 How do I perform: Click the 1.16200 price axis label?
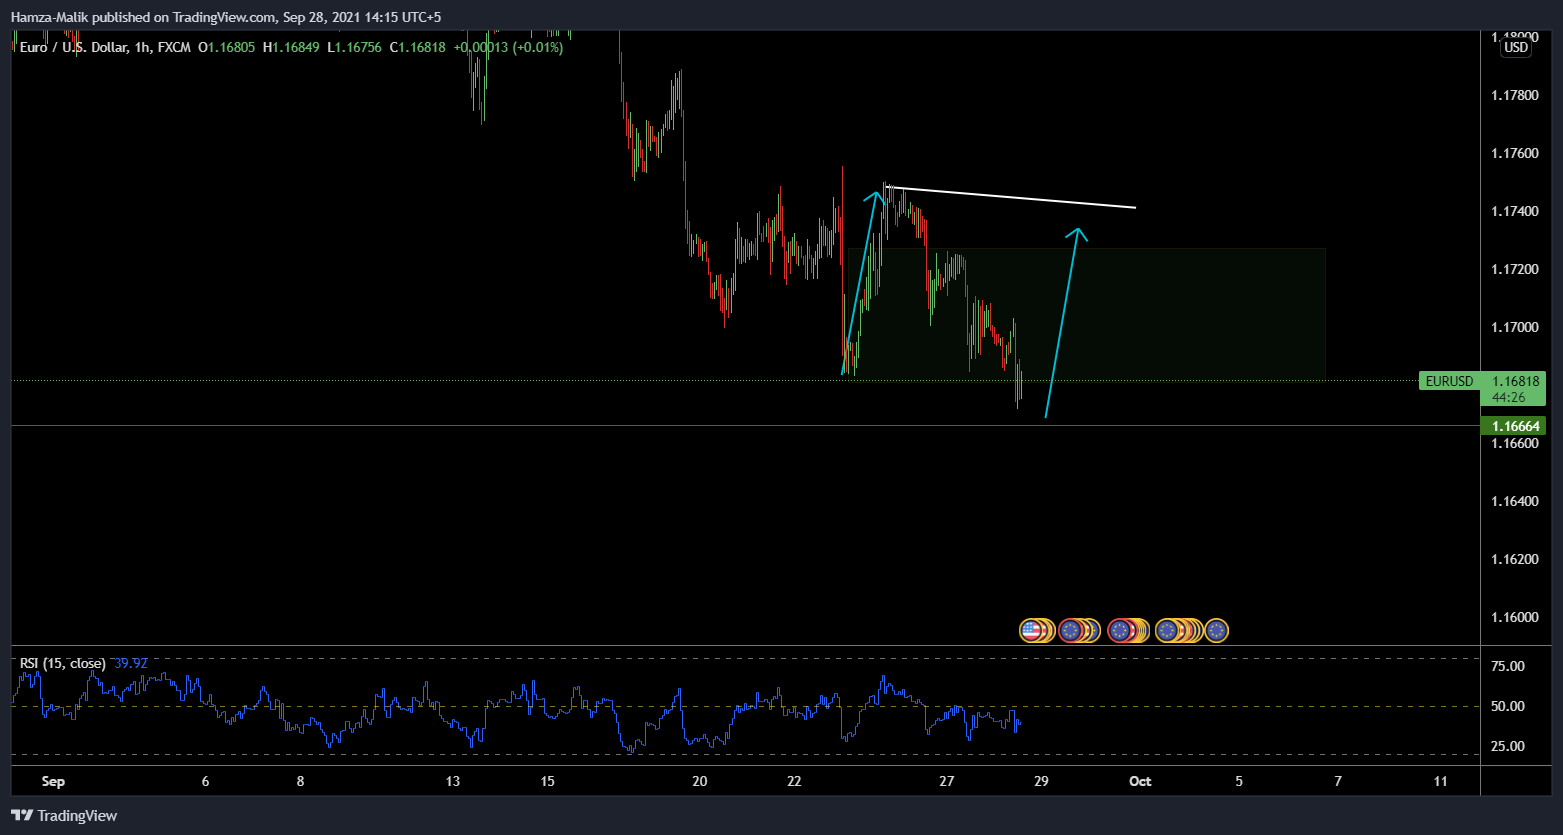tap(1514, 559)
